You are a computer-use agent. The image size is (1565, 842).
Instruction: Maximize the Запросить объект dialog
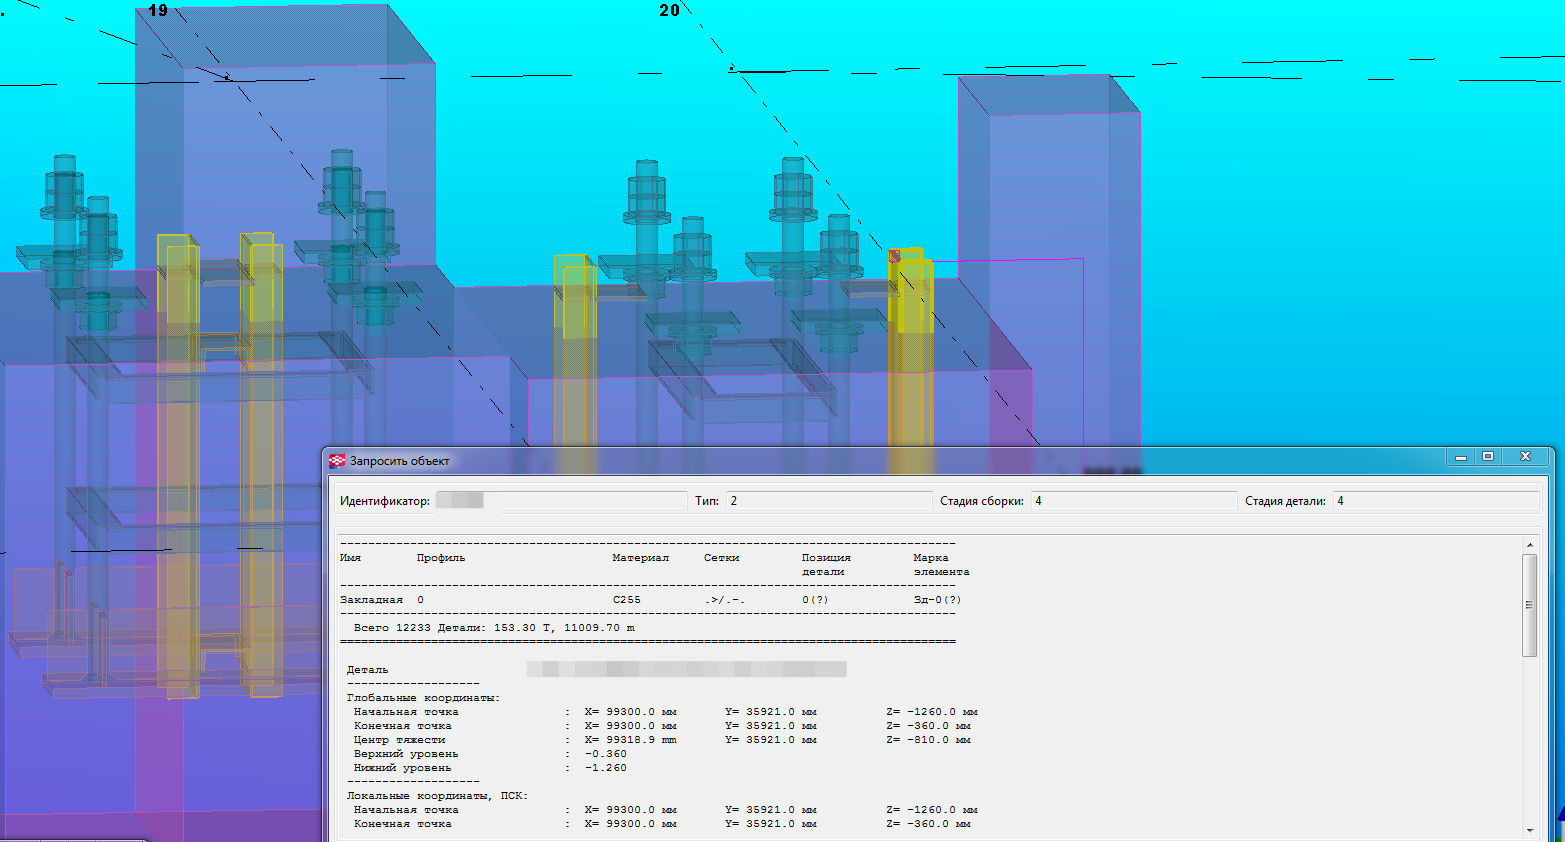tap(1488, 457)
